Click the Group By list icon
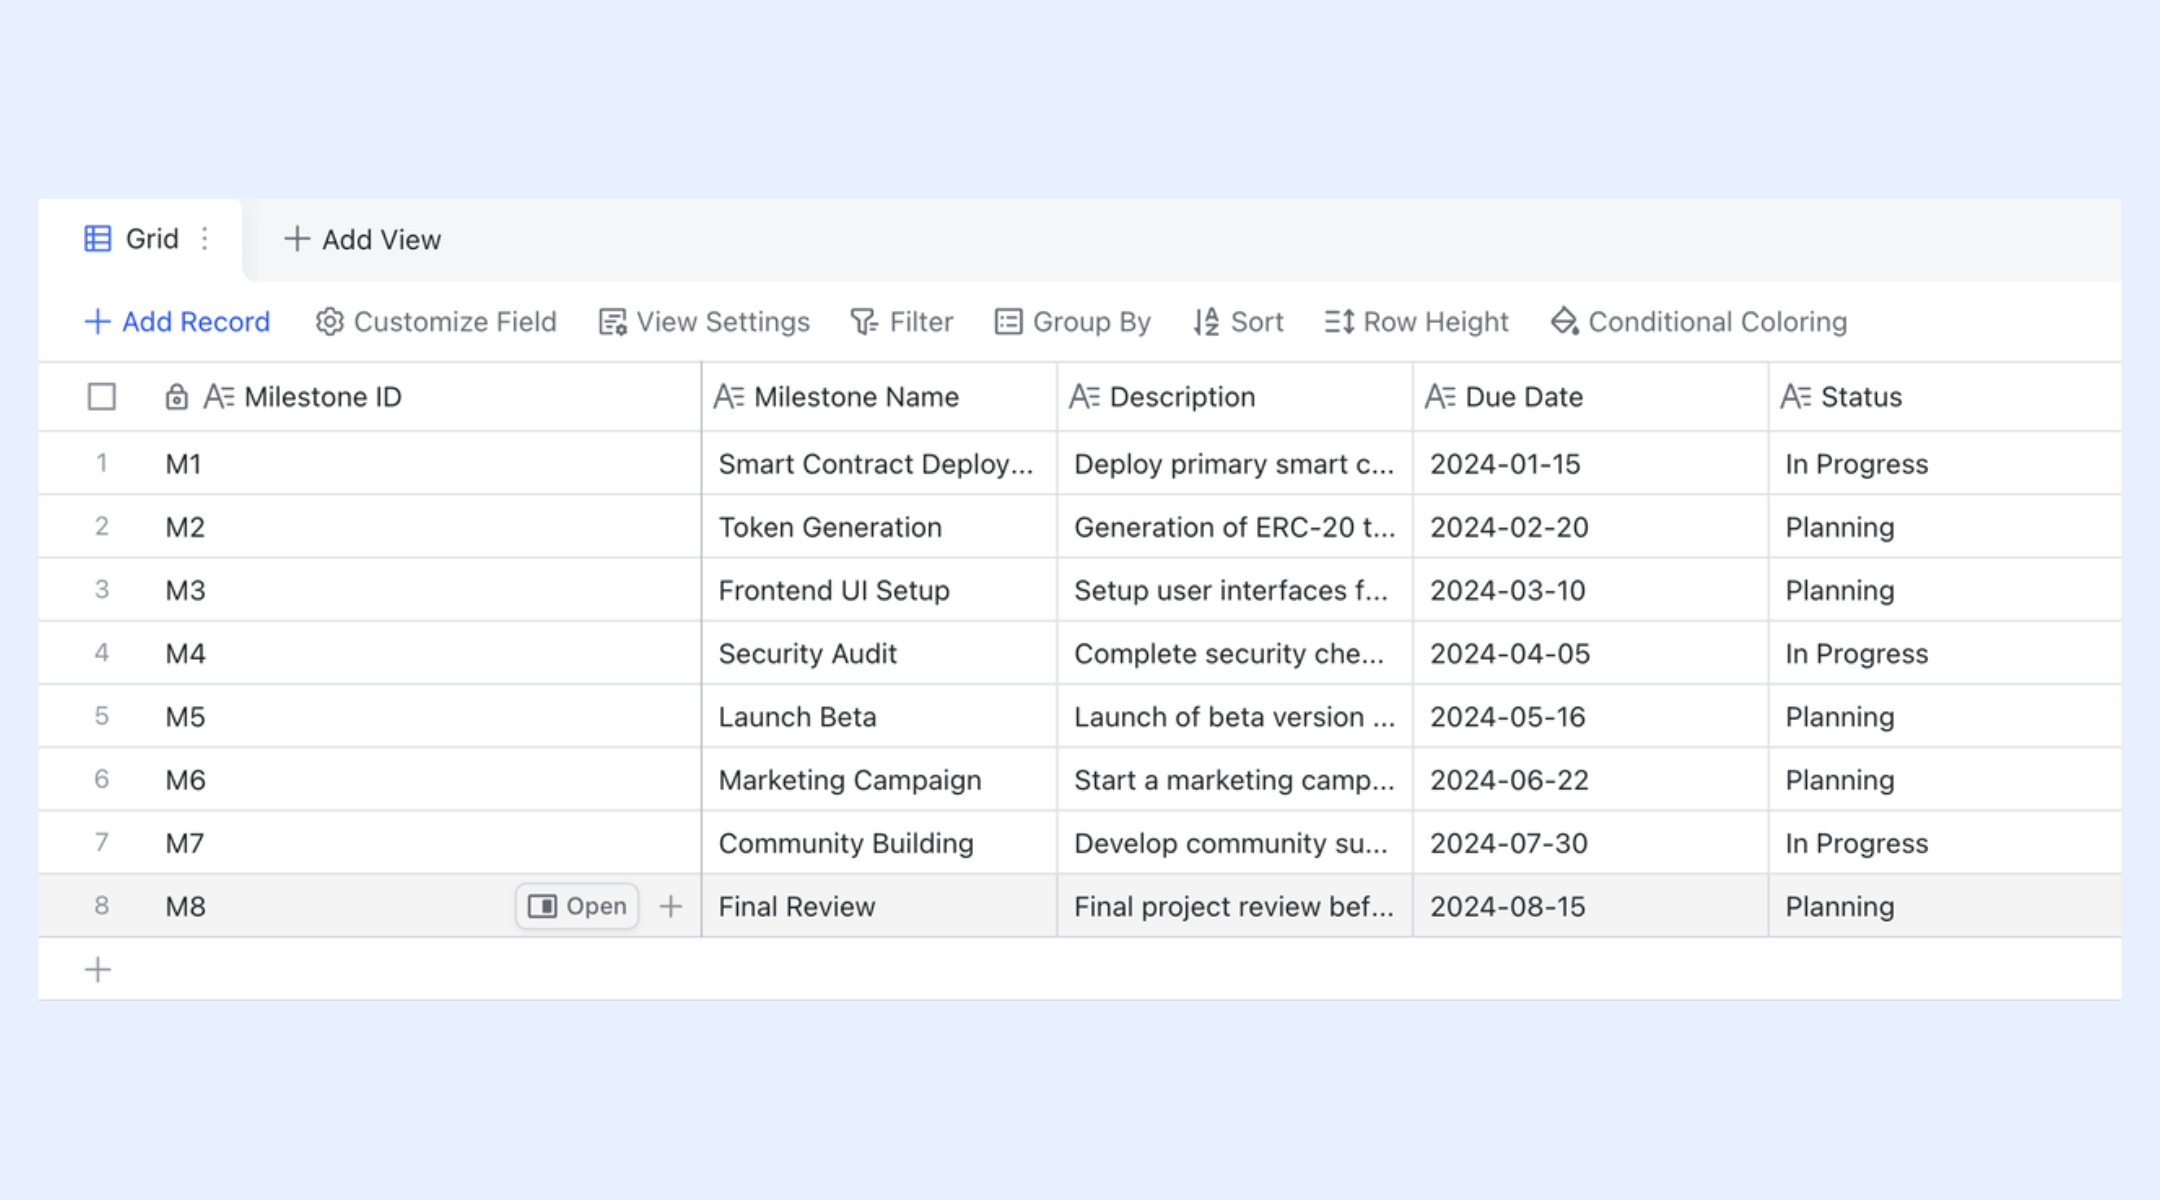The width and height of the screenshot is (2160, 1200). [x=1008, y=322]
